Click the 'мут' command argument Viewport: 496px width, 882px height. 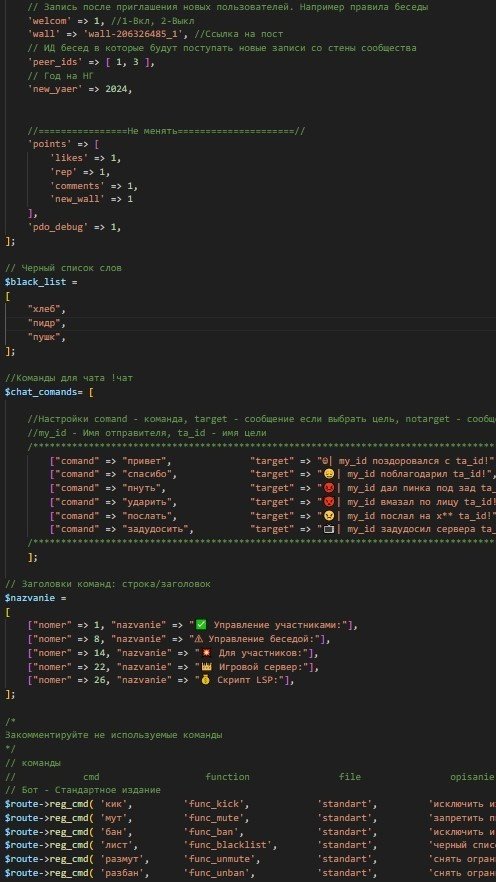pyautogui.click(x=116, y=818)
